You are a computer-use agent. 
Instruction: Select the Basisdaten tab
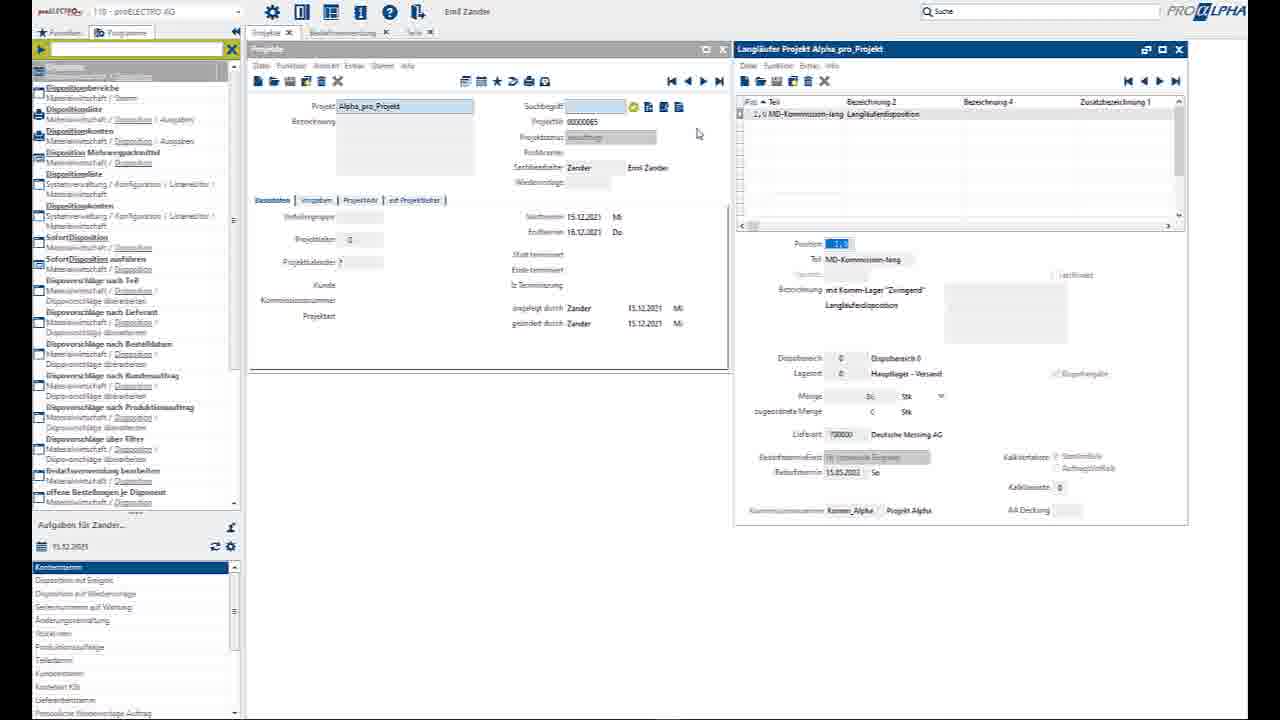point(272,200)
